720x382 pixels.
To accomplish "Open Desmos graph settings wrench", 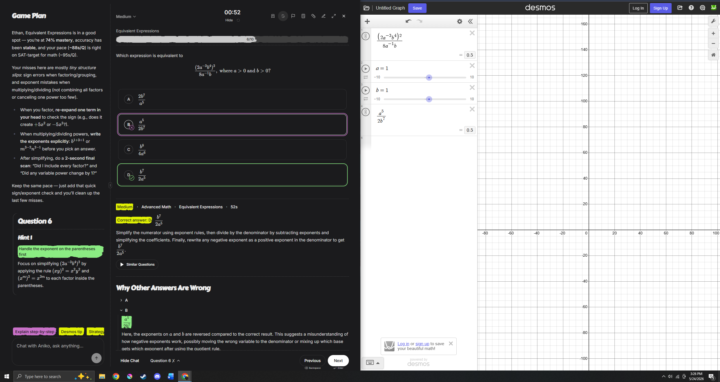I will point(713,21).
